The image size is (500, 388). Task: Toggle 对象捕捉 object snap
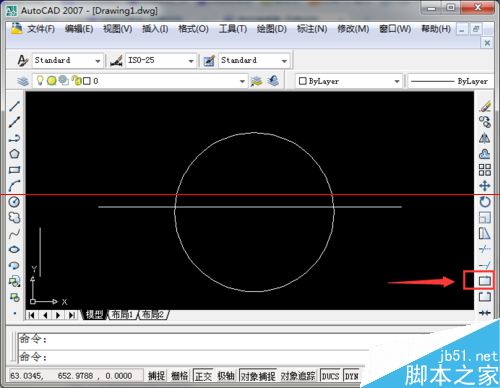coord(258,376)
